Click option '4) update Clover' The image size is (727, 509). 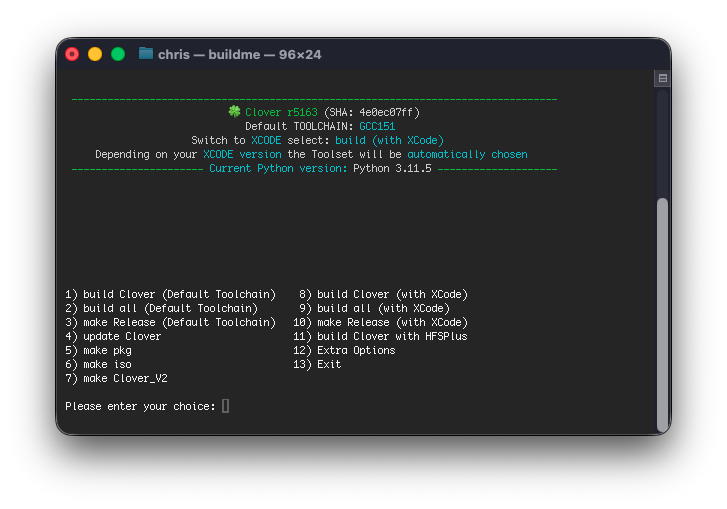113,336
